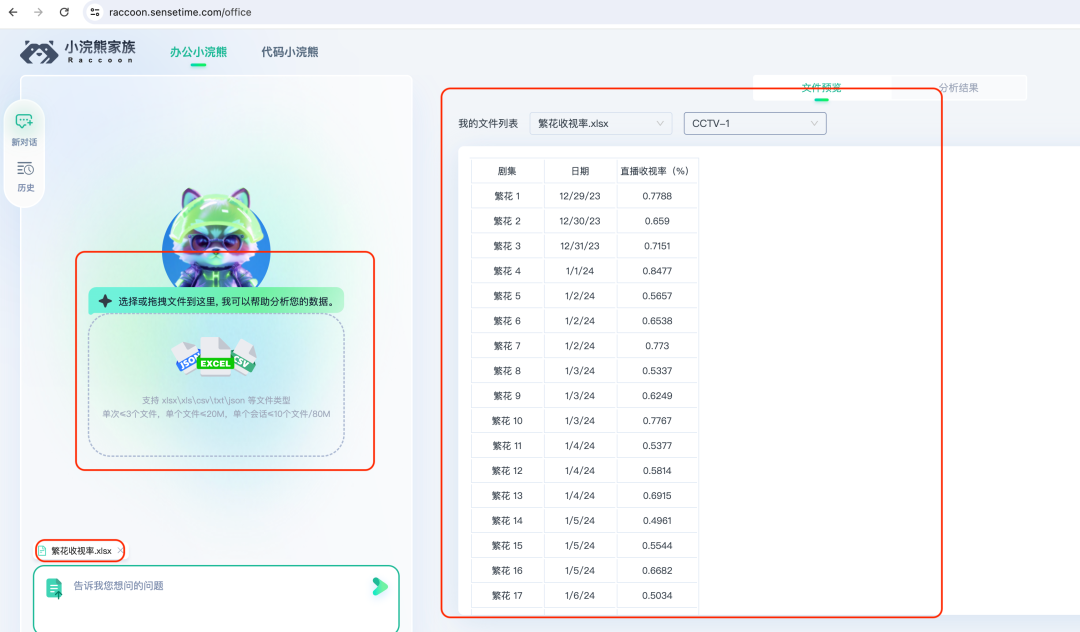Click the EXCEL file type icon
Image resolution: width=1080 pixels, height=632 pixels.
pos(215,355)
